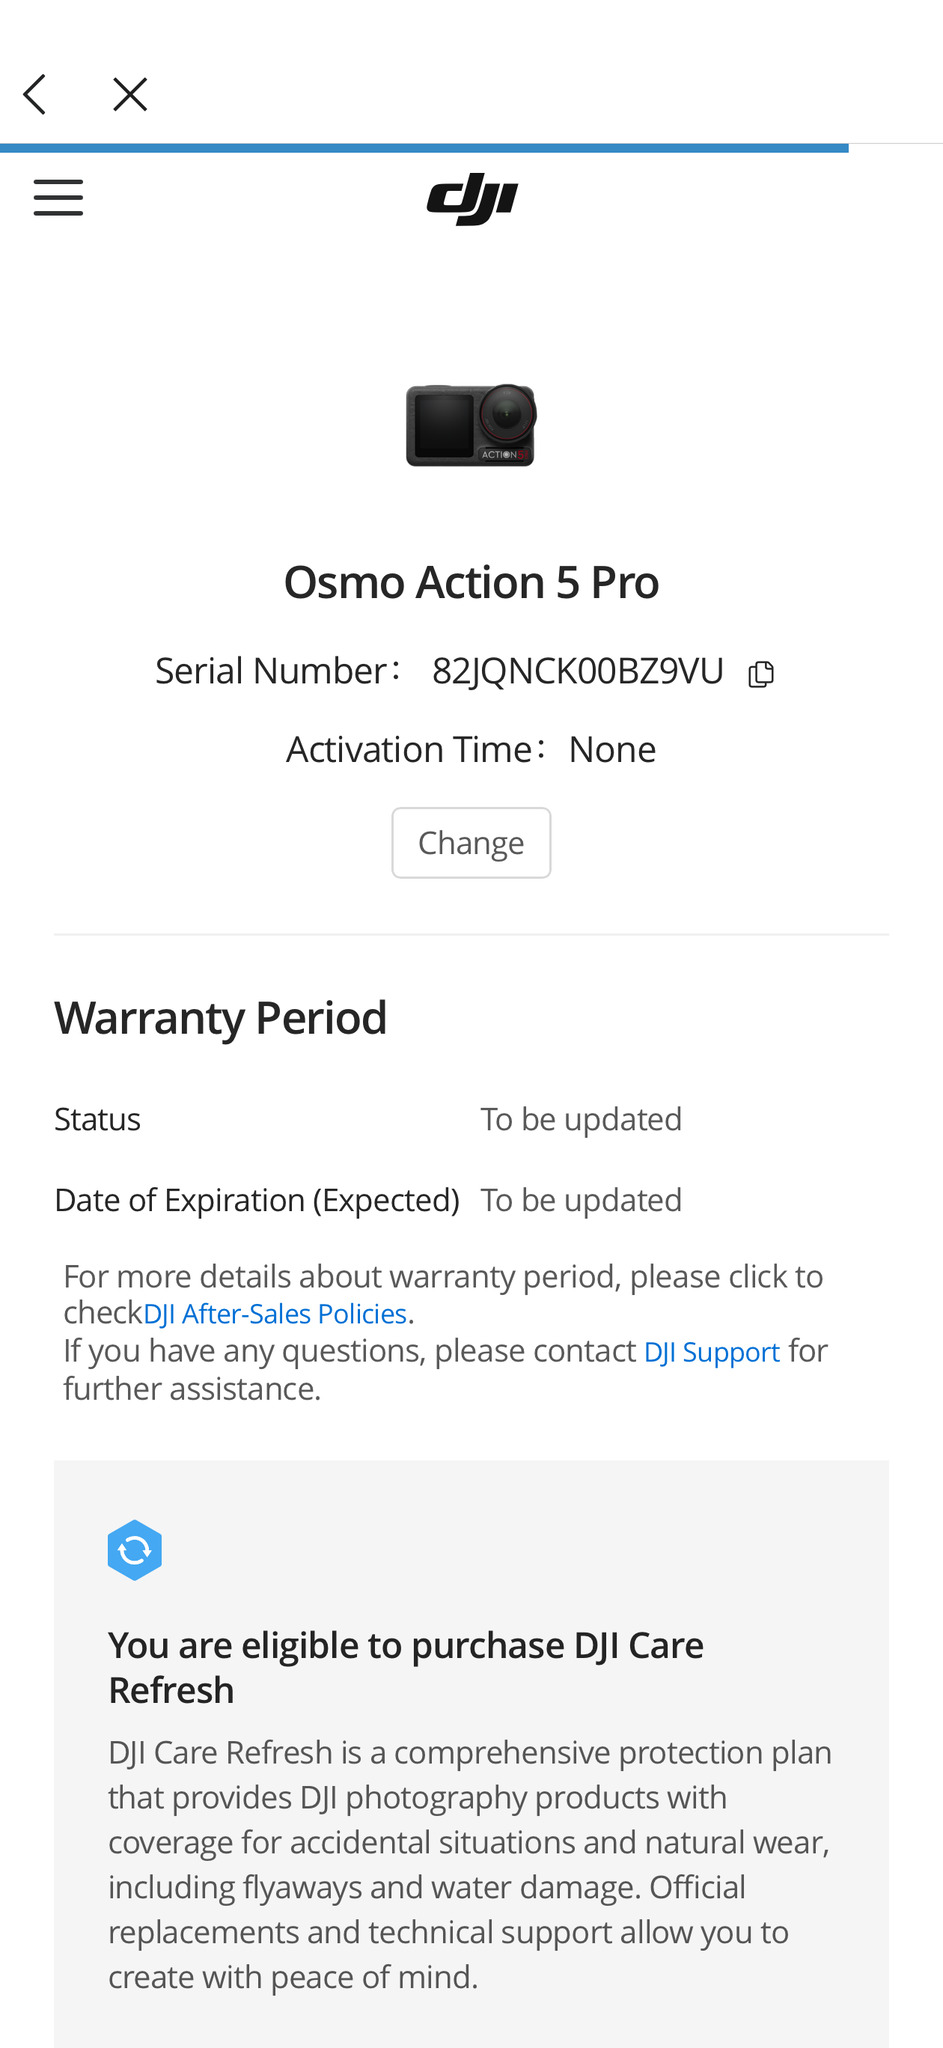Click the Status value "To be updated"
The width and height of the screenshot is (943, 2048).
coord(581,1119)
